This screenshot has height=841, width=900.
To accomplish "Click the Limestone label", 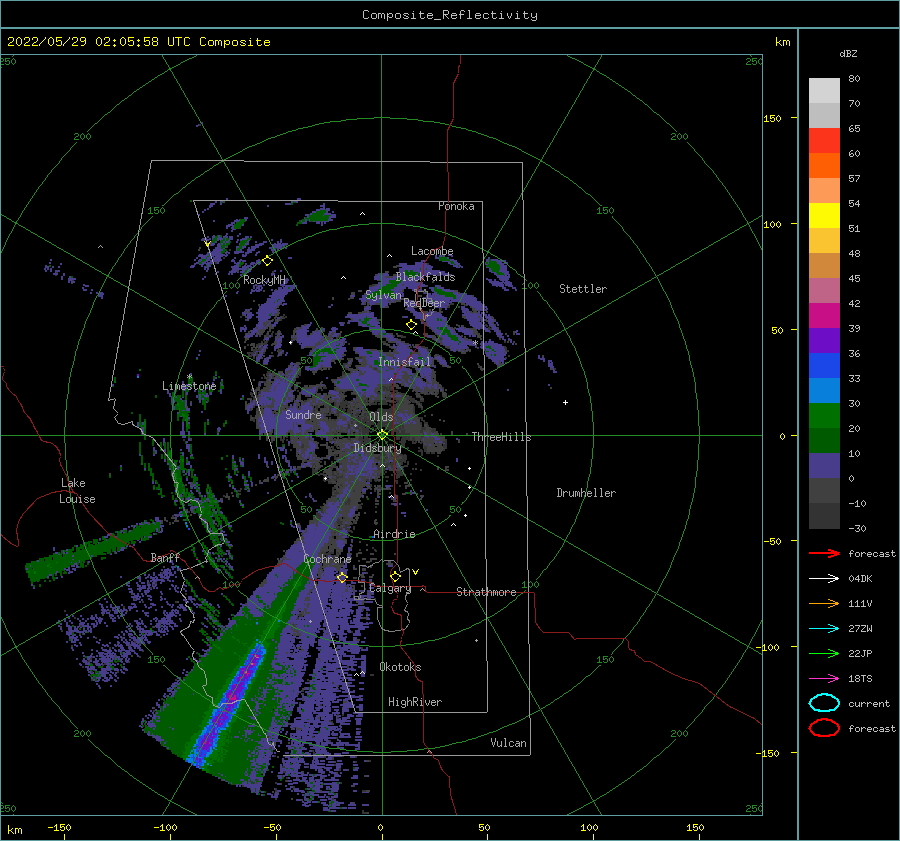I will [189, 386].
